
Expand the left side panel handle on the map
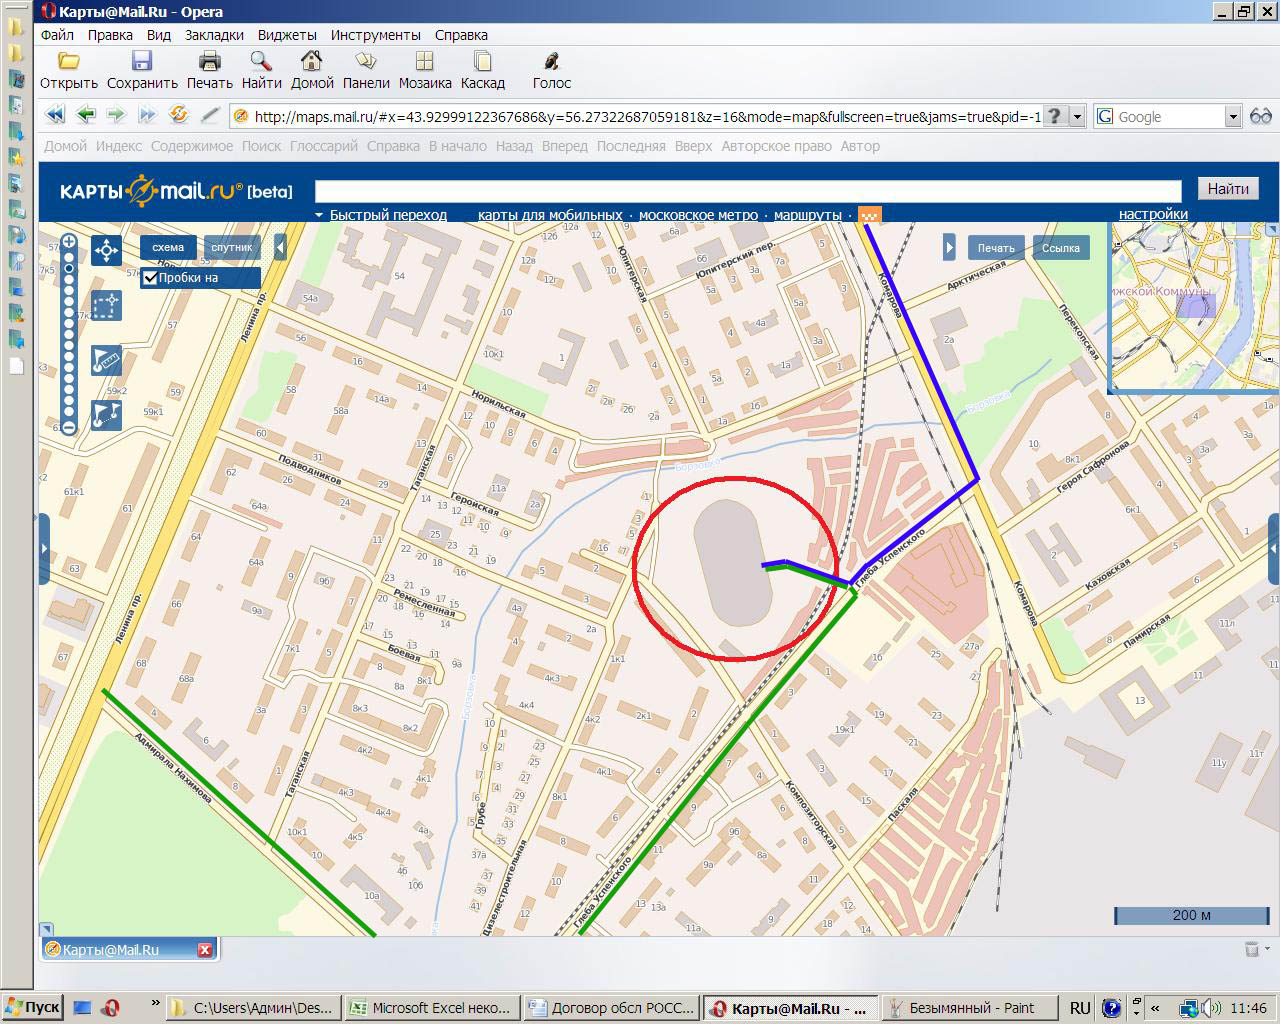(44, 548)
